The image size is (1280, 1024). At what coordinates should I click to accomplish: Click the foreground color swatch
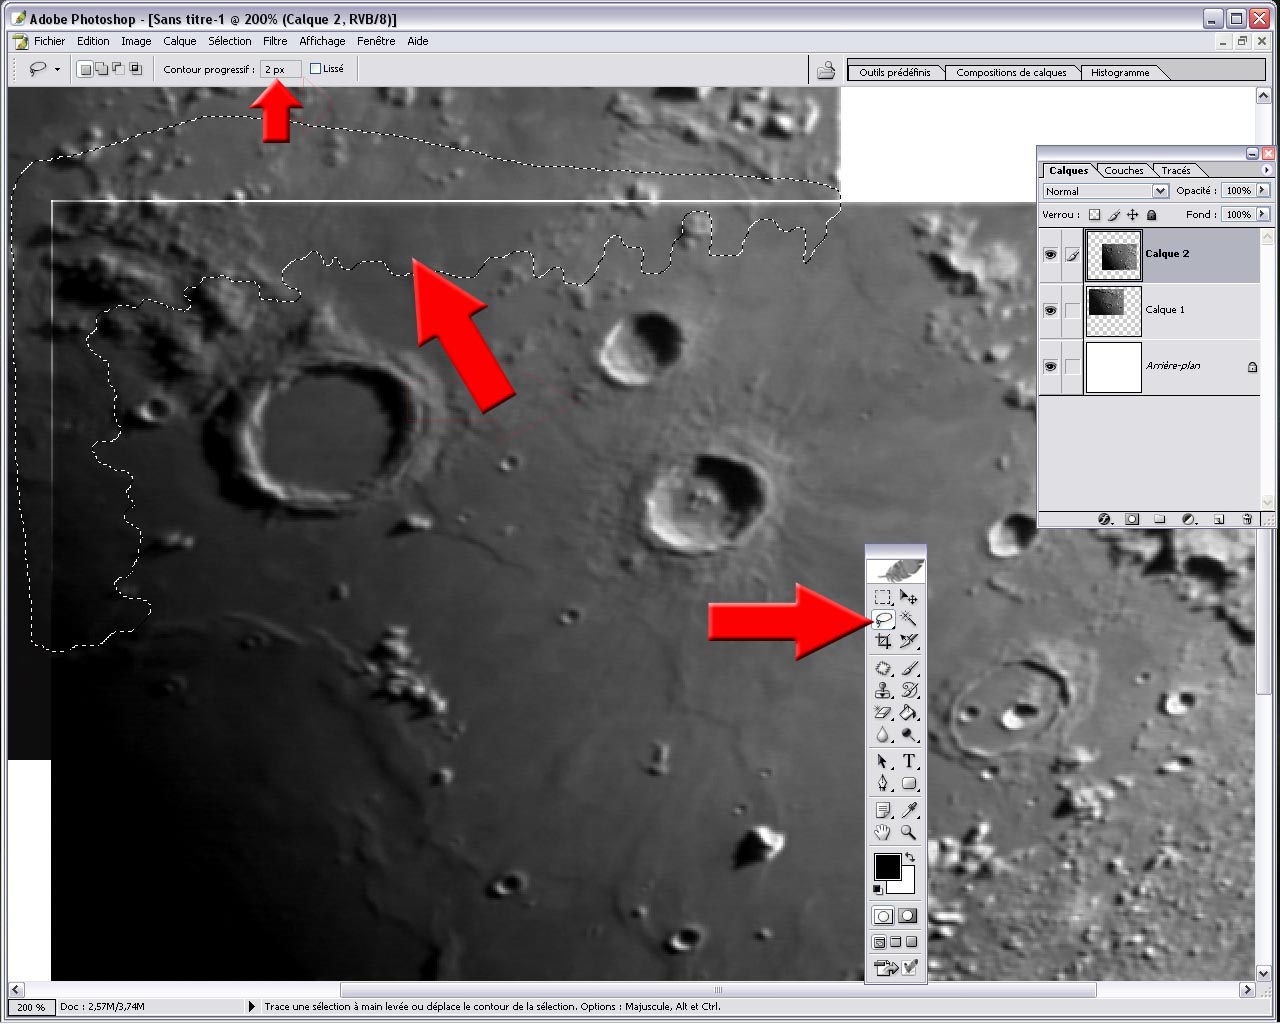tap(886, 866)
